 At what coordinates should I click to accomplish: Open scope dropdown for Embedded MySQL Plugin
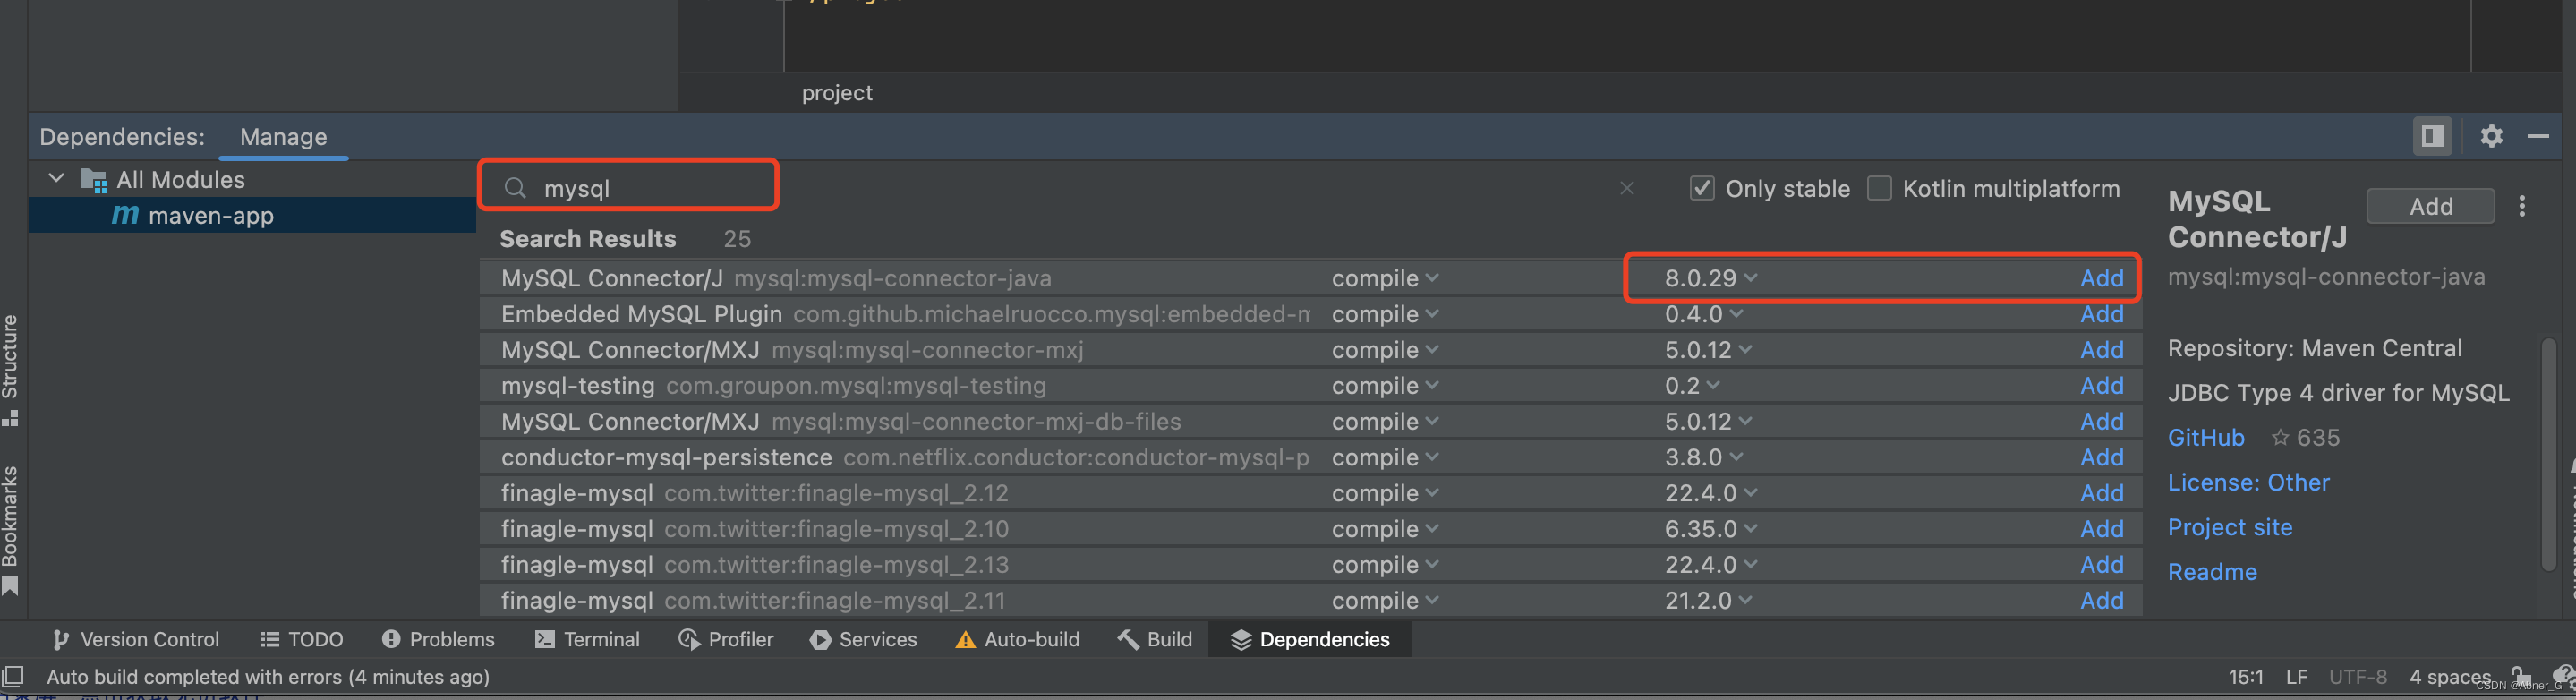[x=1384, y=314]
